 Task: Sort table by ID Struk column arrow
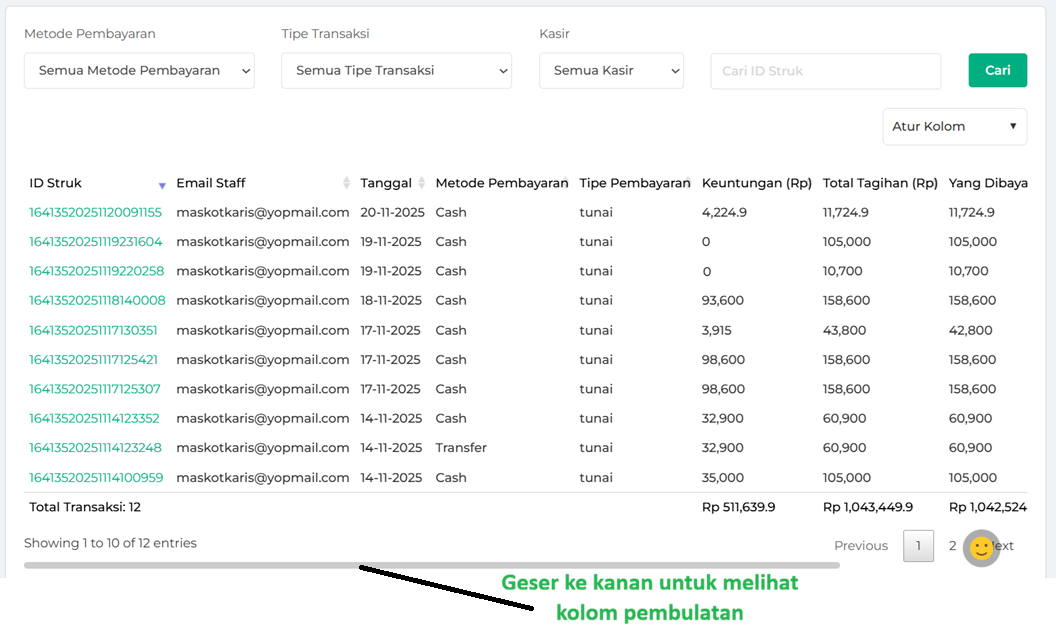pyautogui.click(x=162, y=185)
